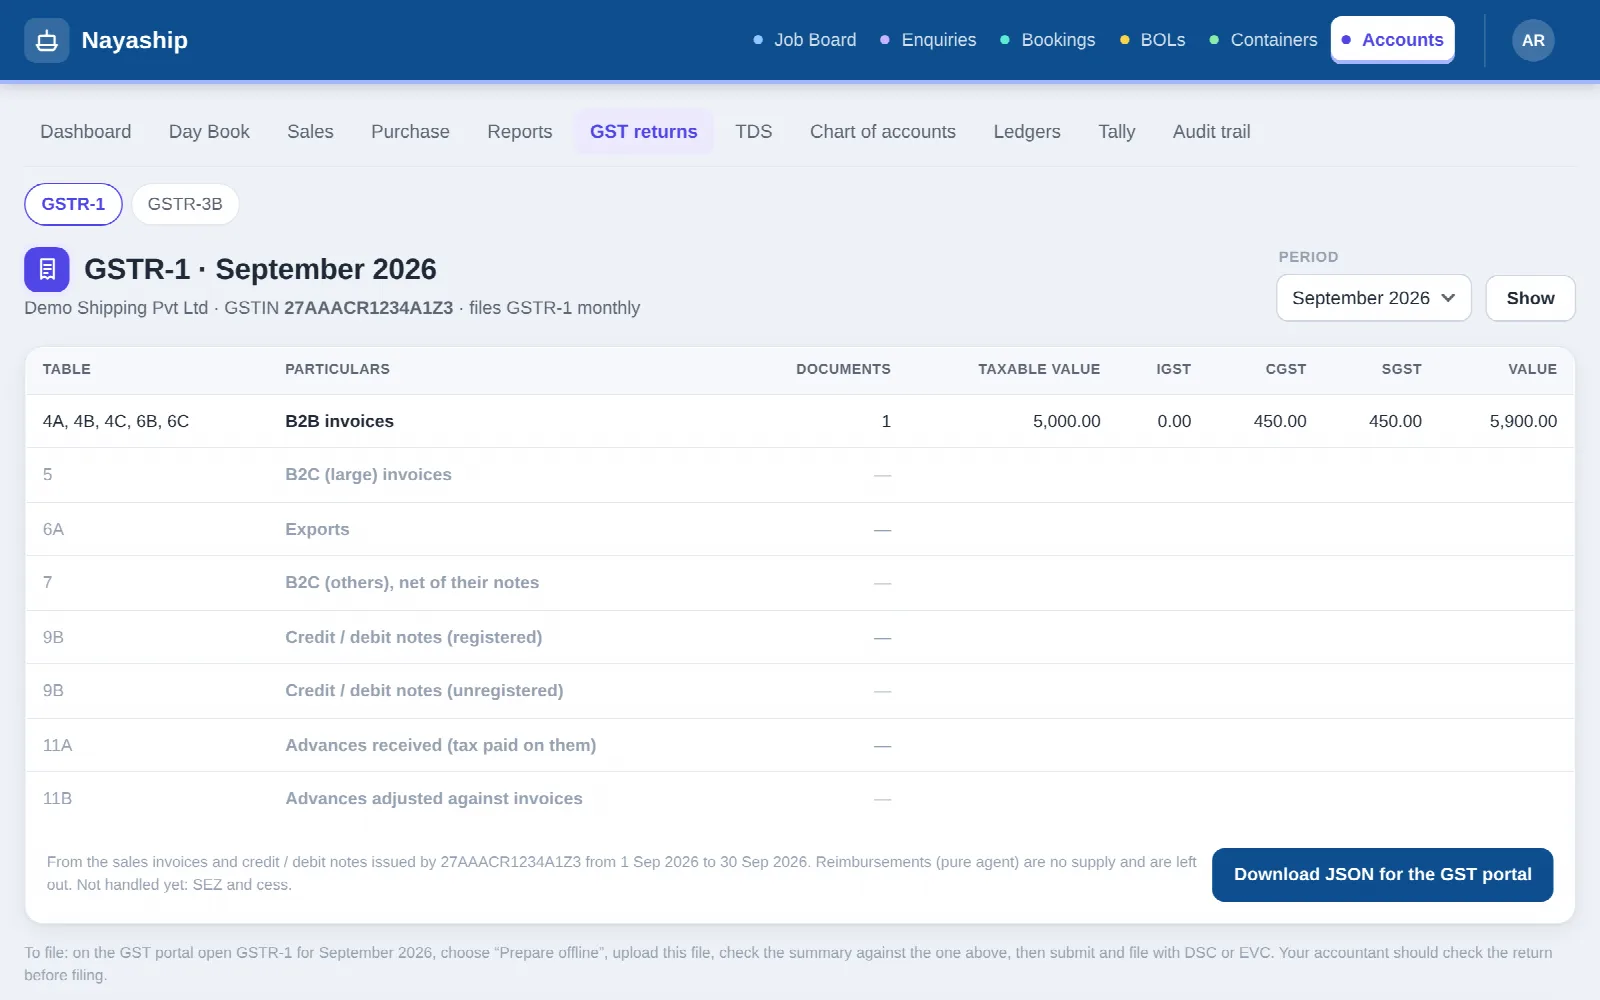
Task: Select the GSTR-1 tab
Action: coord(73,204)
